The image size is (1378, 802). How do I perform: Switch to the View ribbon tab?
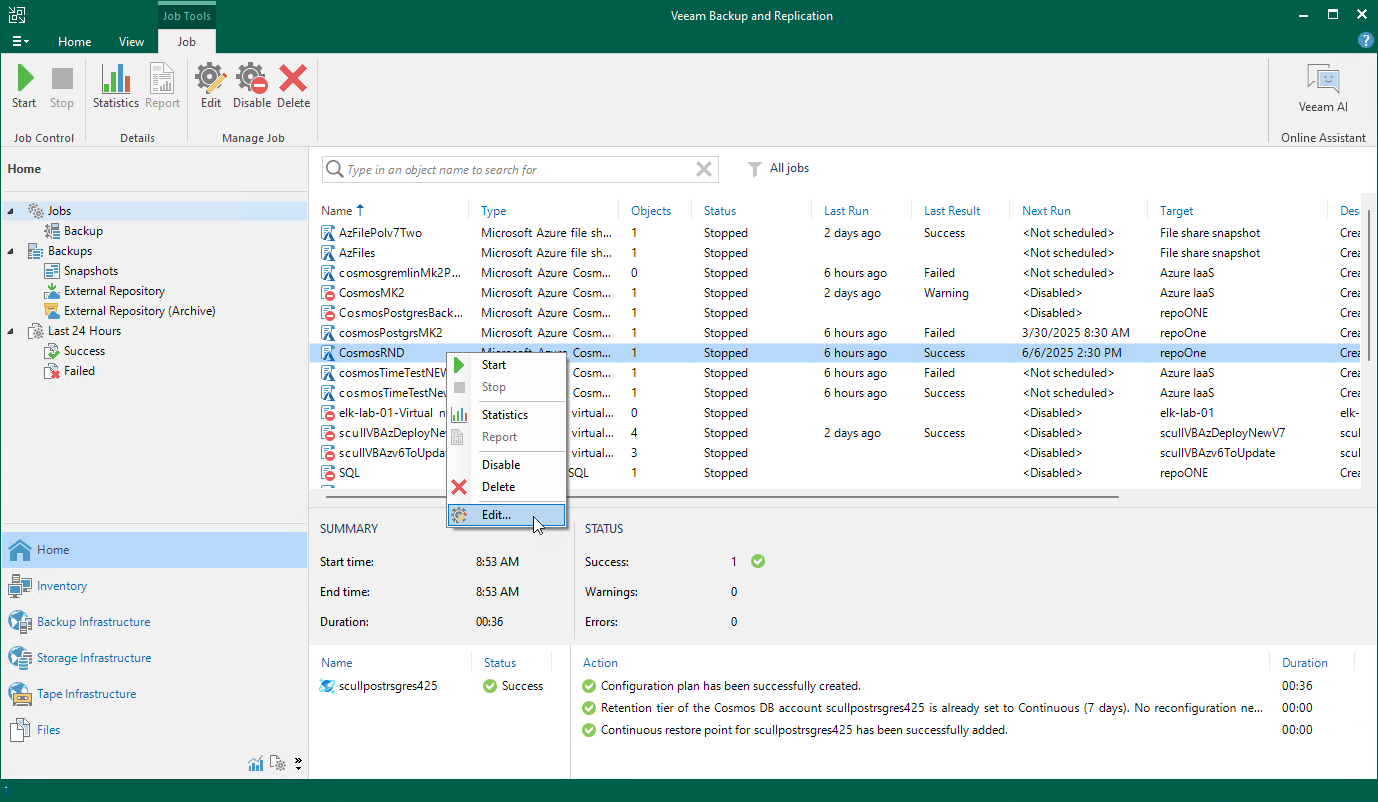[x=131, y=42]
